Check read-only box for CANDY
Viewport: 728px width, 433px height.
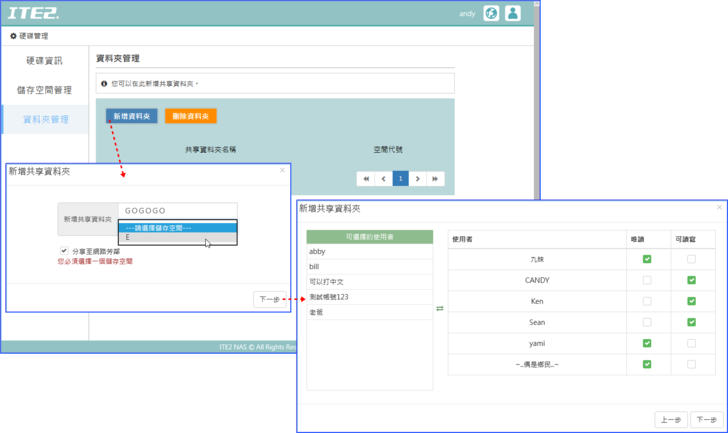click(x=647, y=280)
